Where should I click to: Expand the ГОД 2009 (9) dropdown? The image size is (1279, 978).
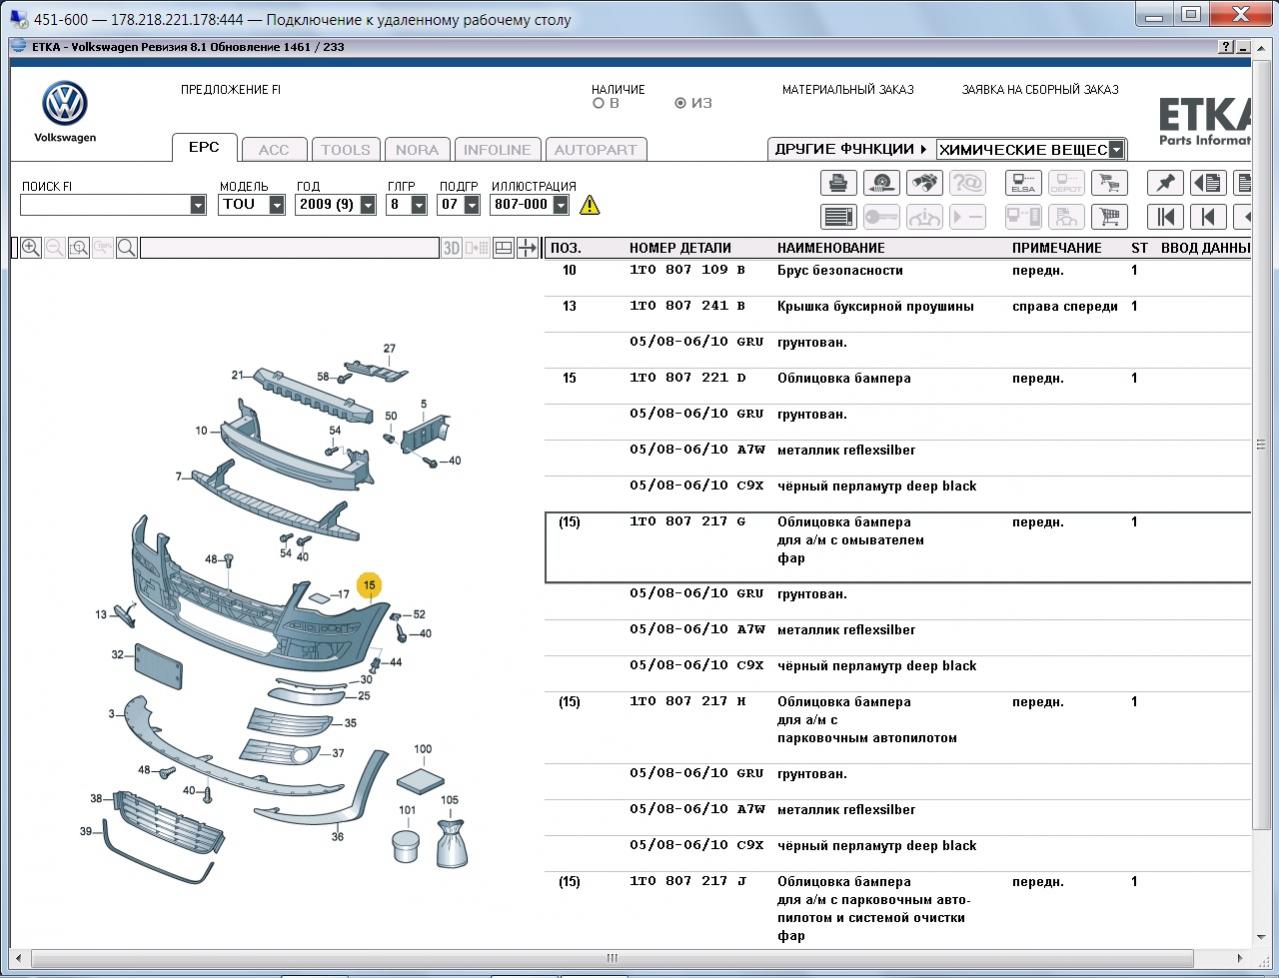[x=368, y=205]
